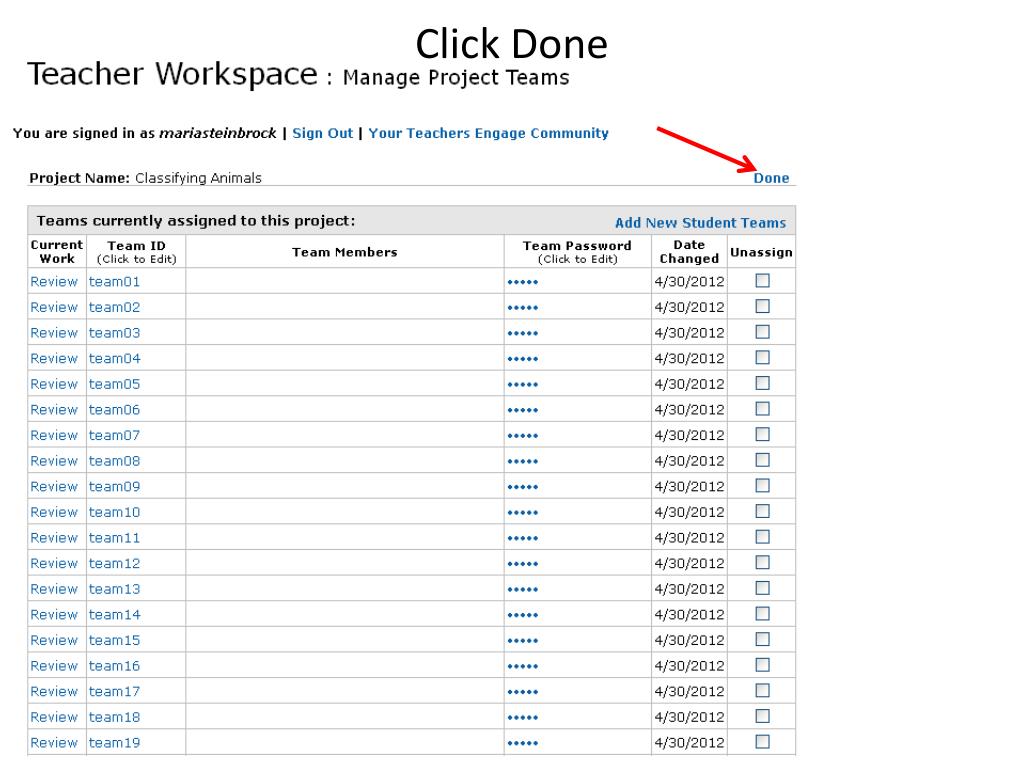Screen dimensions: 1024x768
Task: Check Unassign box for team12
Action: tap(762, 562)
